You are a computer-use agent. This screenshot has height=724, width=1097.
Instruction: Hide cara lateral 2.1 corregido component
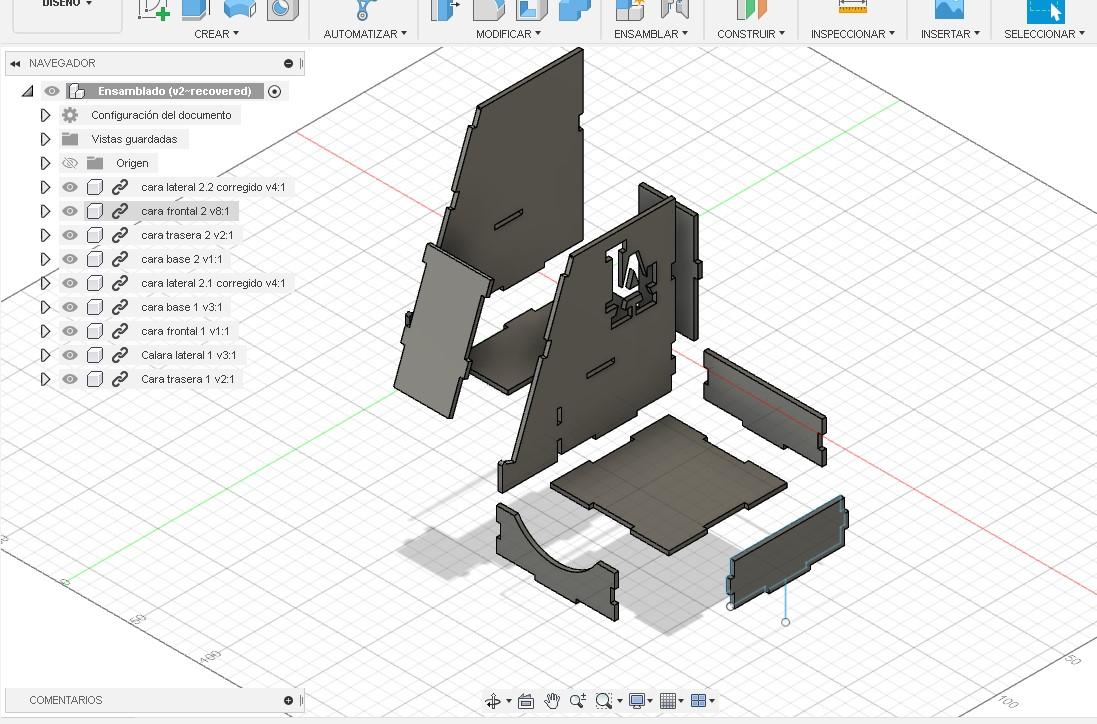pyautogui.click(x=69, y=283)
